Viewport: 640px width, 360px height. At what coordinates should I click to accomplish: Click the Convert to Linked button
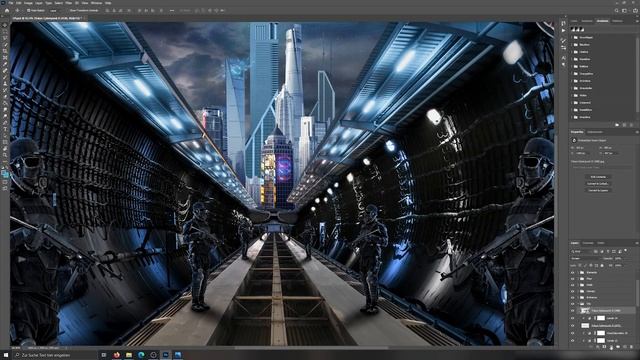pyautogui.click(x=598, y=184)
